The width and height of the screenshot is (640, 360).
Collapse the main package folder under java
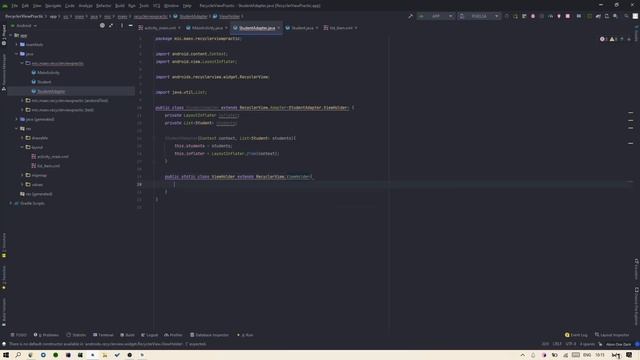click(x=22, y=63)
